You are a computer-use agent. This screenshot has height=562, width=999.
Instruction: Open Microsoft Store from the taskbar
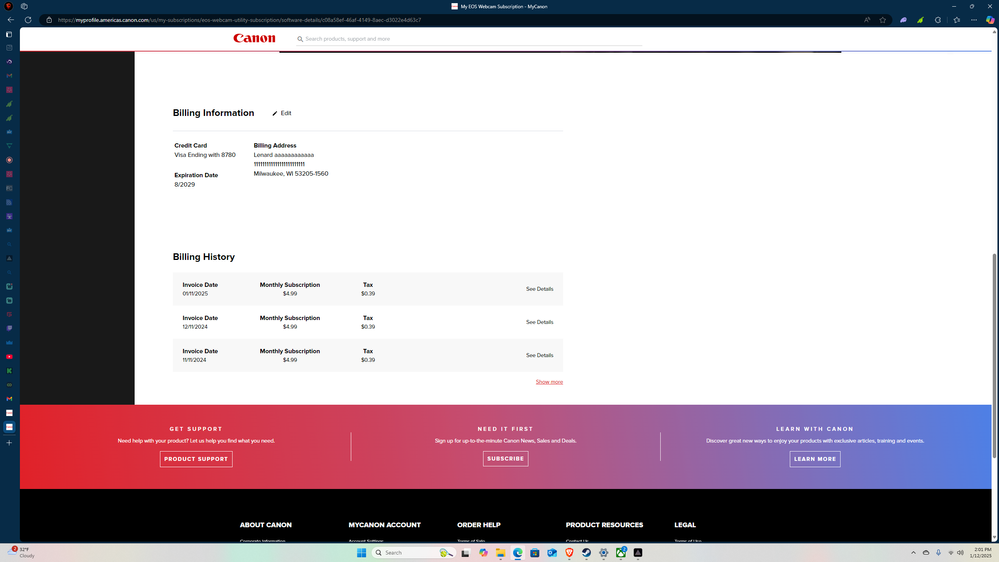tap(535, 552)
